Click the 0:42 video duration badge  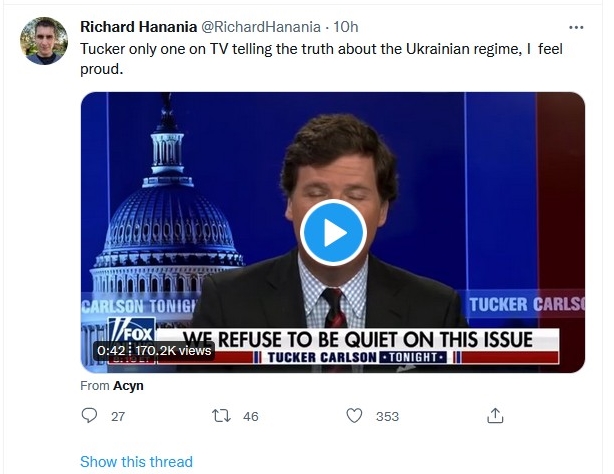tap(111, 351)
